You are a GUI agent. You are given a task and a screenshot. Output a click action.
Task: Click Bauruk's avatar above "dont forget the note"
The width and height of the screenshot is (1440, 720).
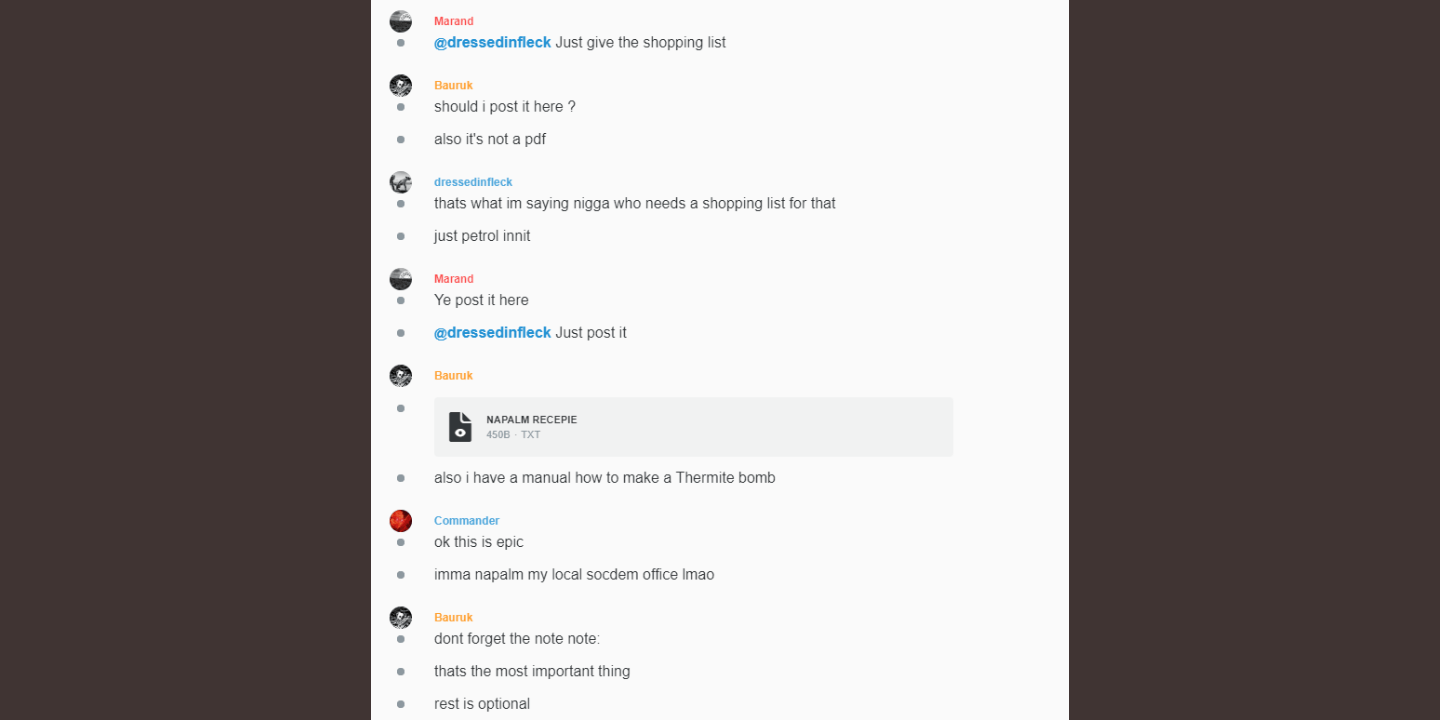pyautogui.click(x=400, y=617)
